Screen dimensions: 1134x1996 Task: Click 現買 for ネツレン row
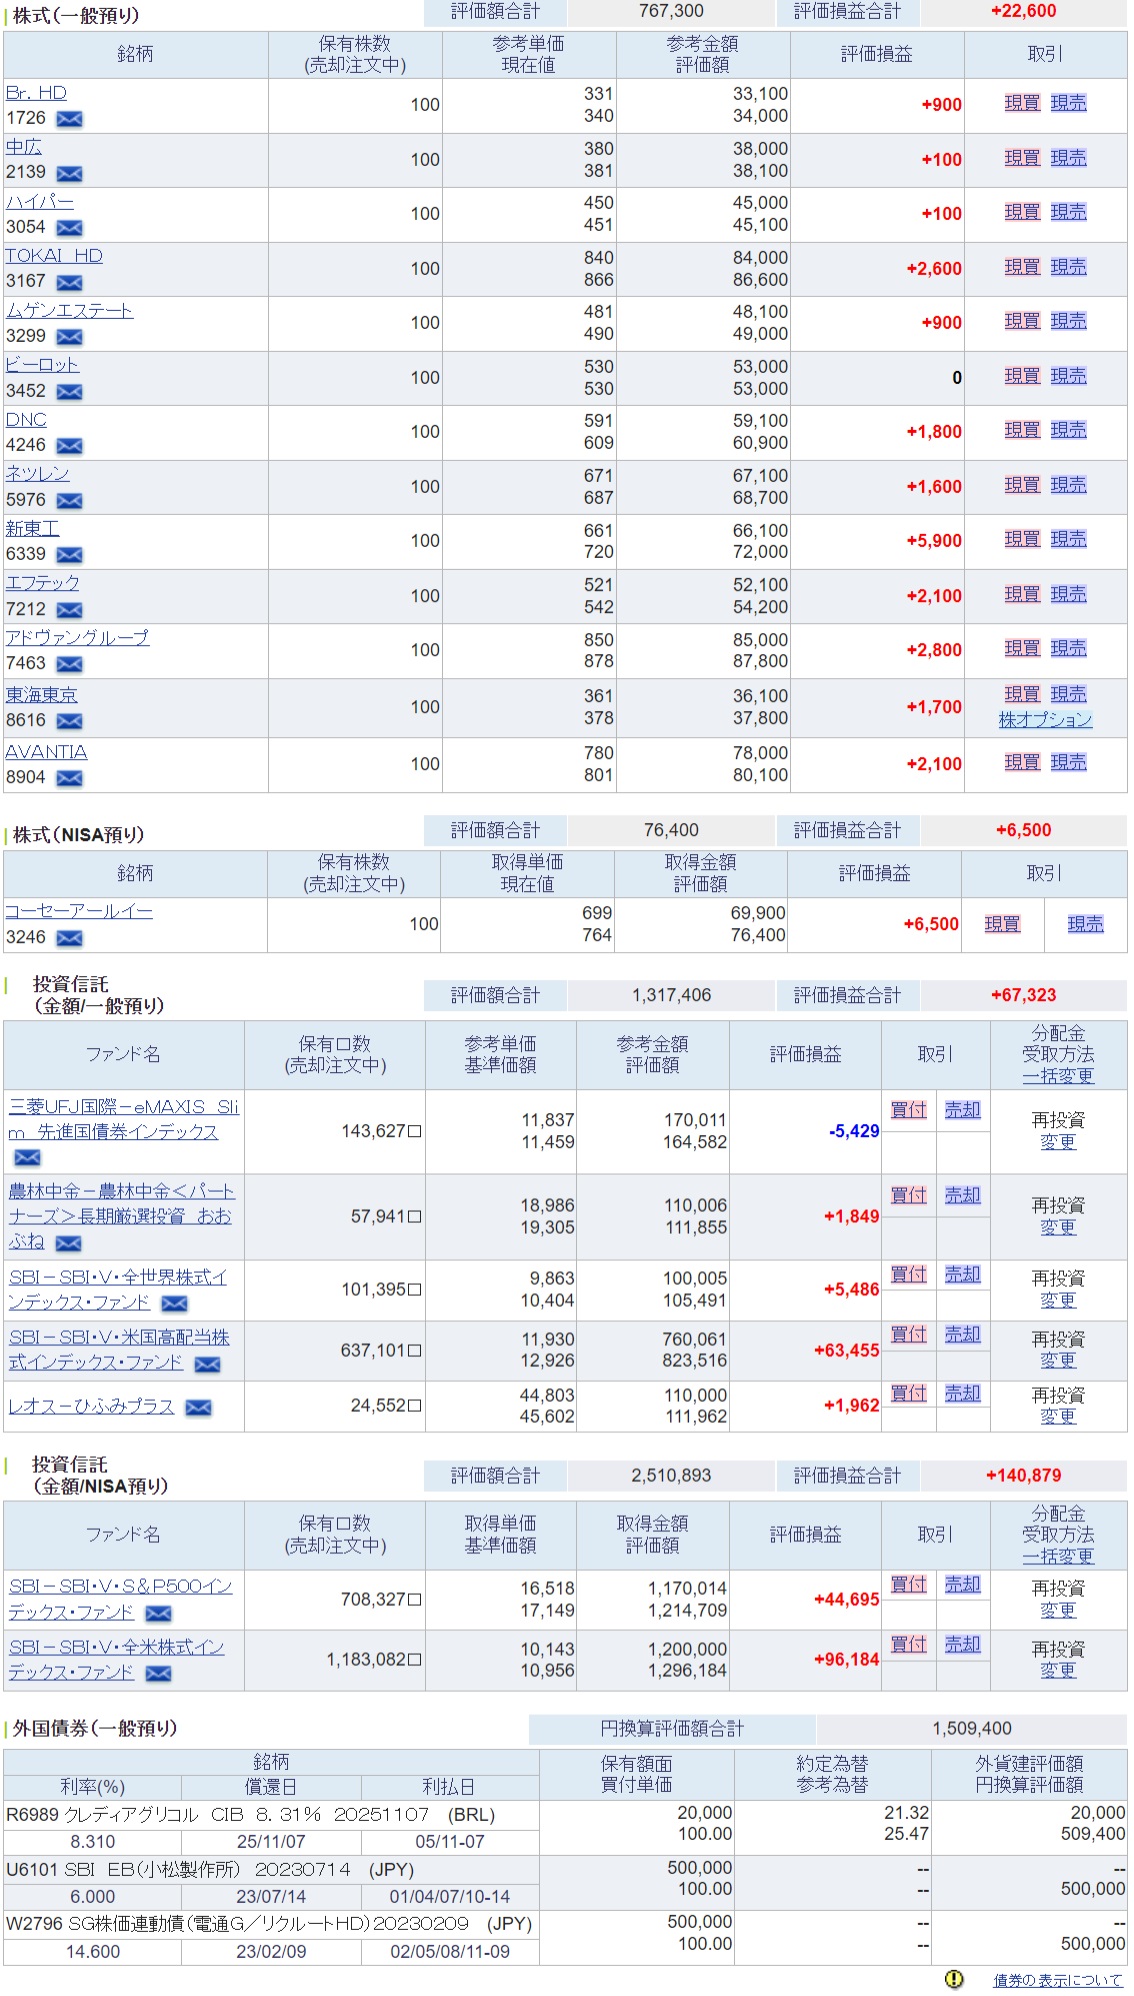pos(1022,485)
